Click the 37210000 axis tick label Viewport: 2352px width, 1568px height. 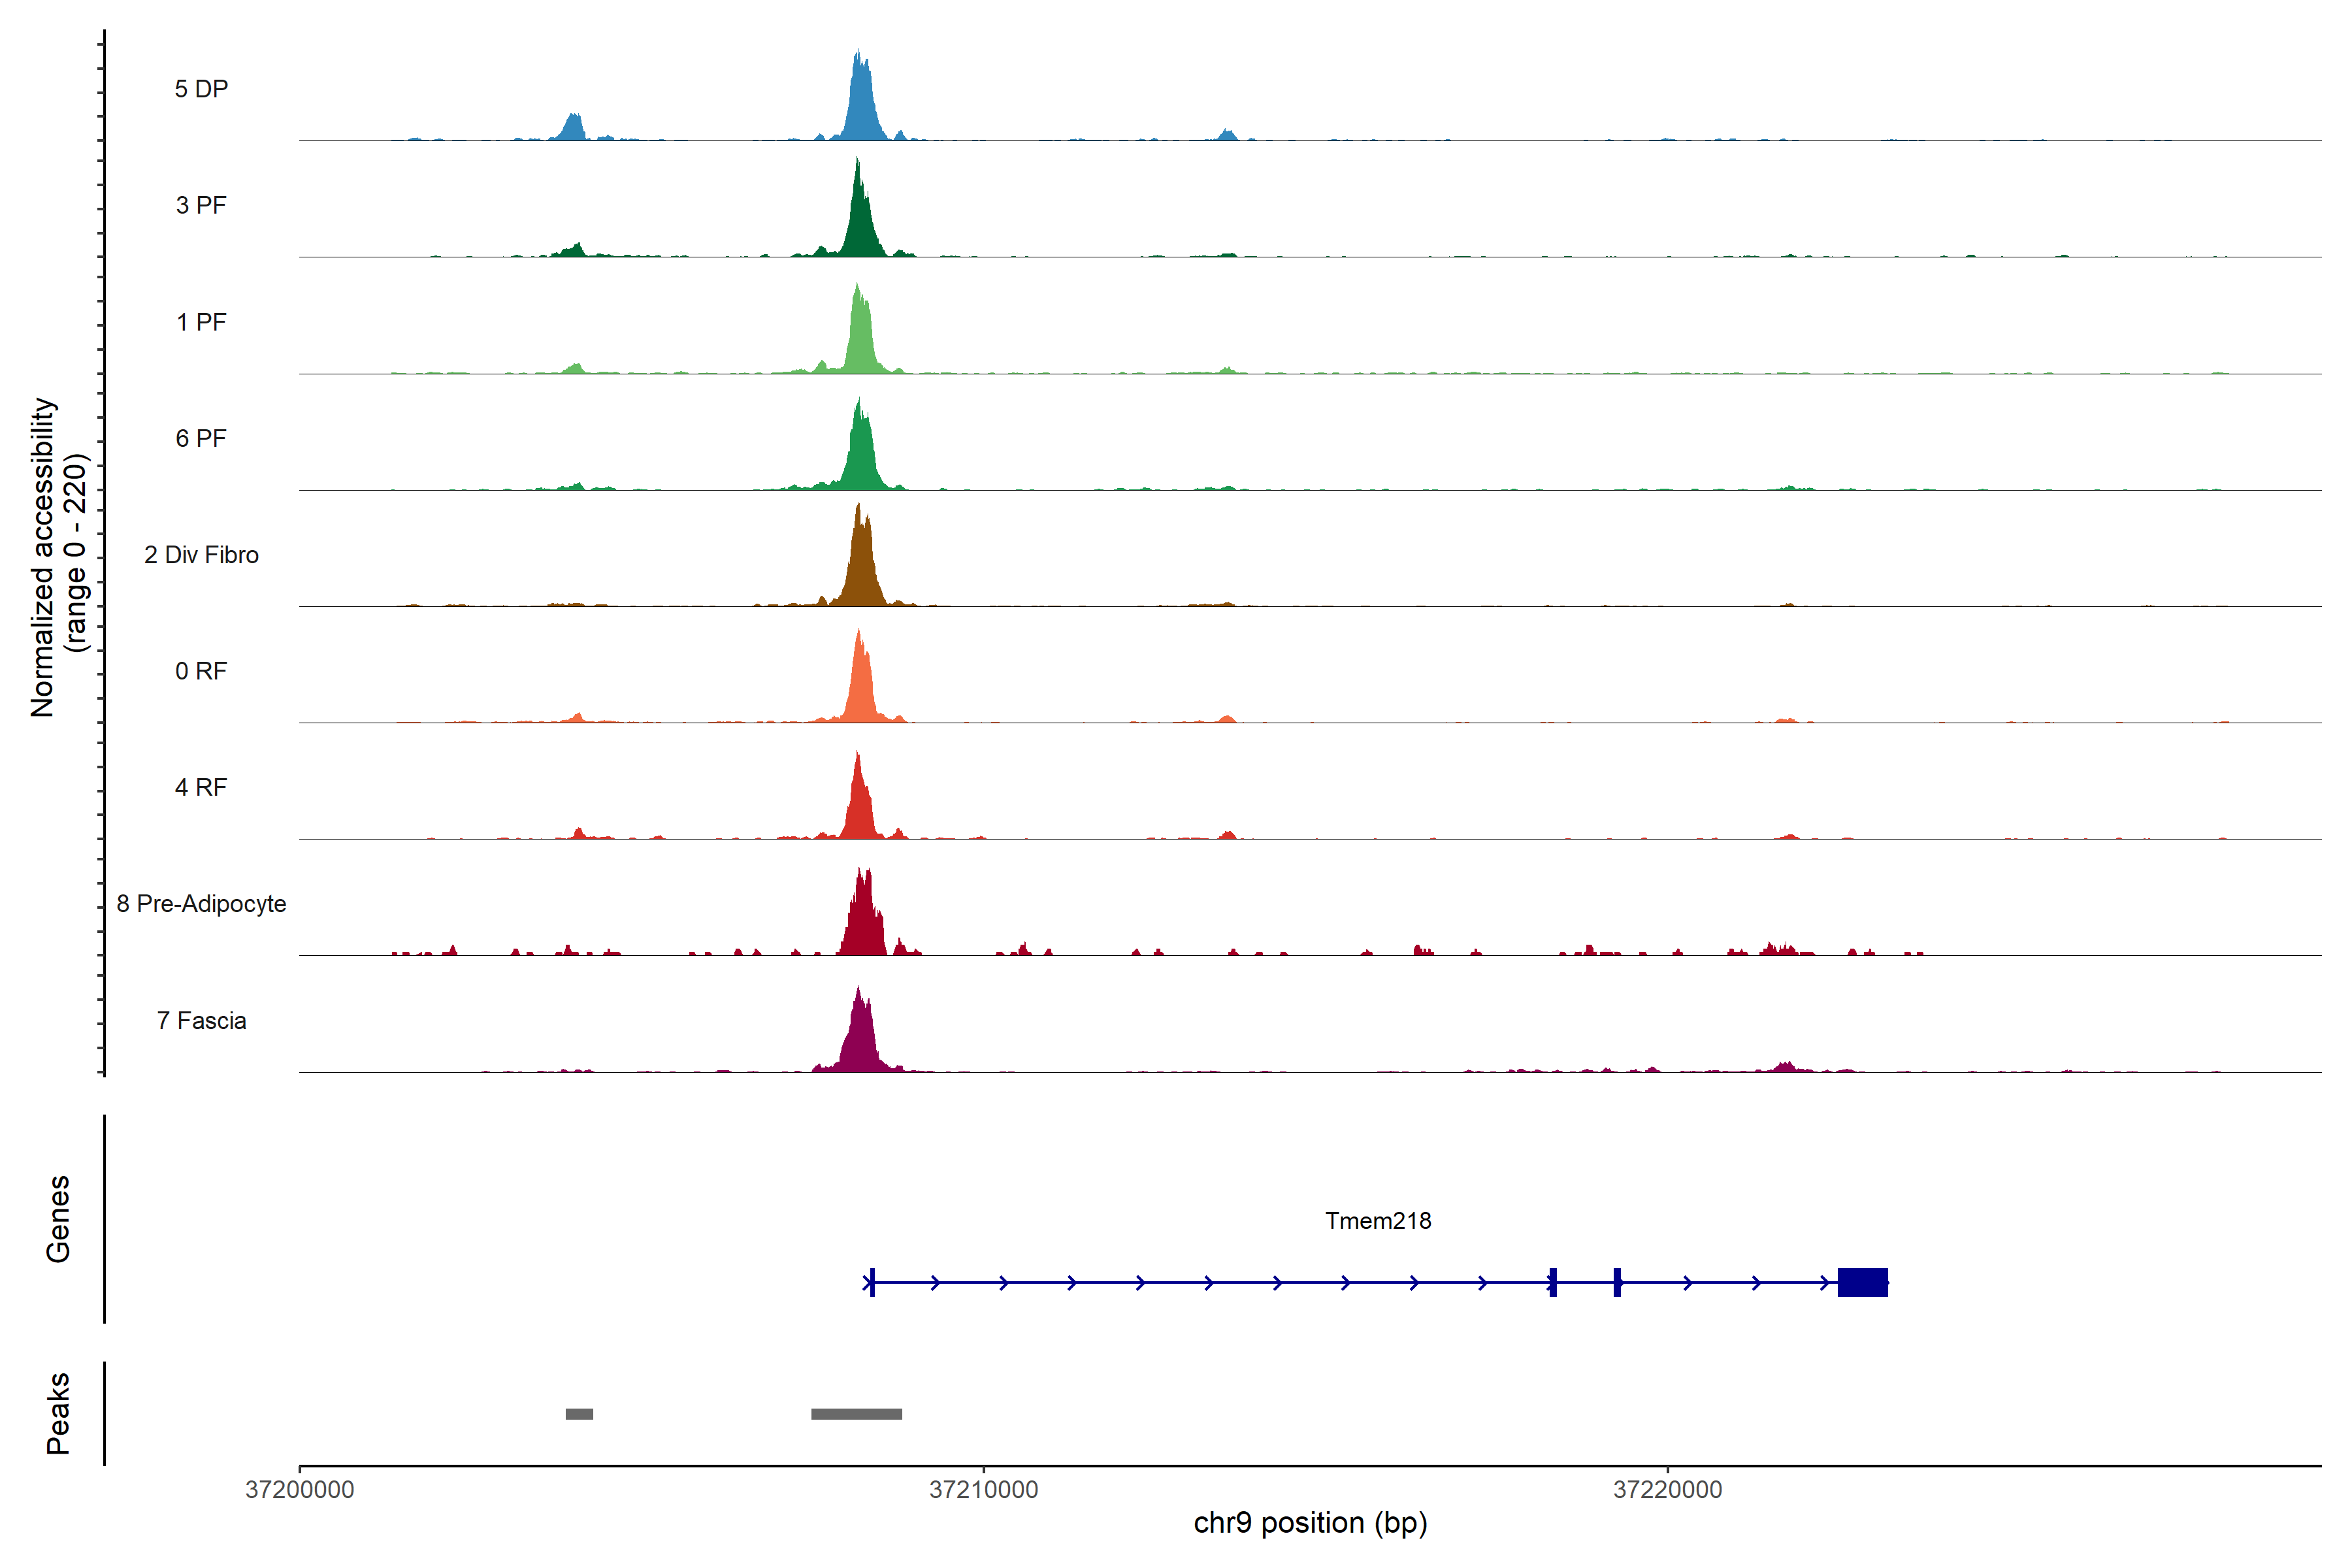[x=983, y=1490]
